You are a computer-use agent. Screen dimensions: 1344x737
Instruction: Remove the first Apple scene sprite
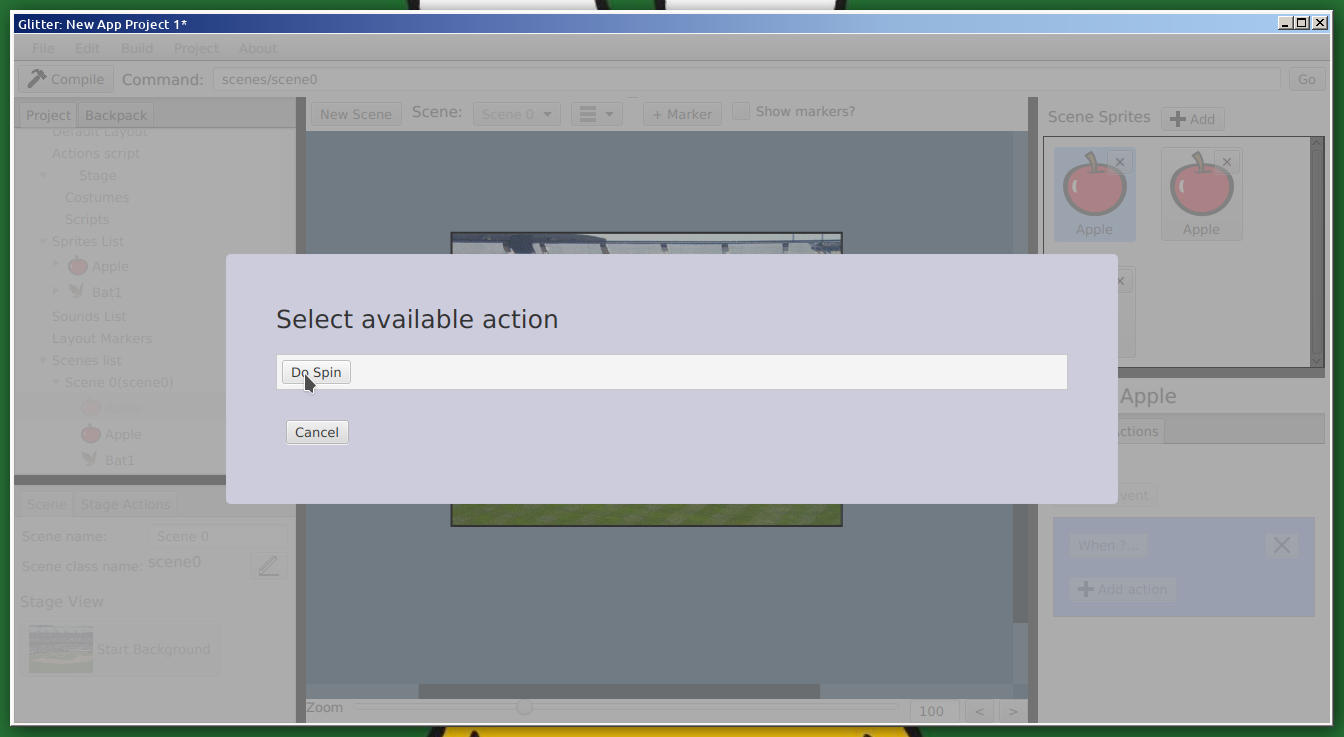pyautogui.click(x=1120, y=162)
